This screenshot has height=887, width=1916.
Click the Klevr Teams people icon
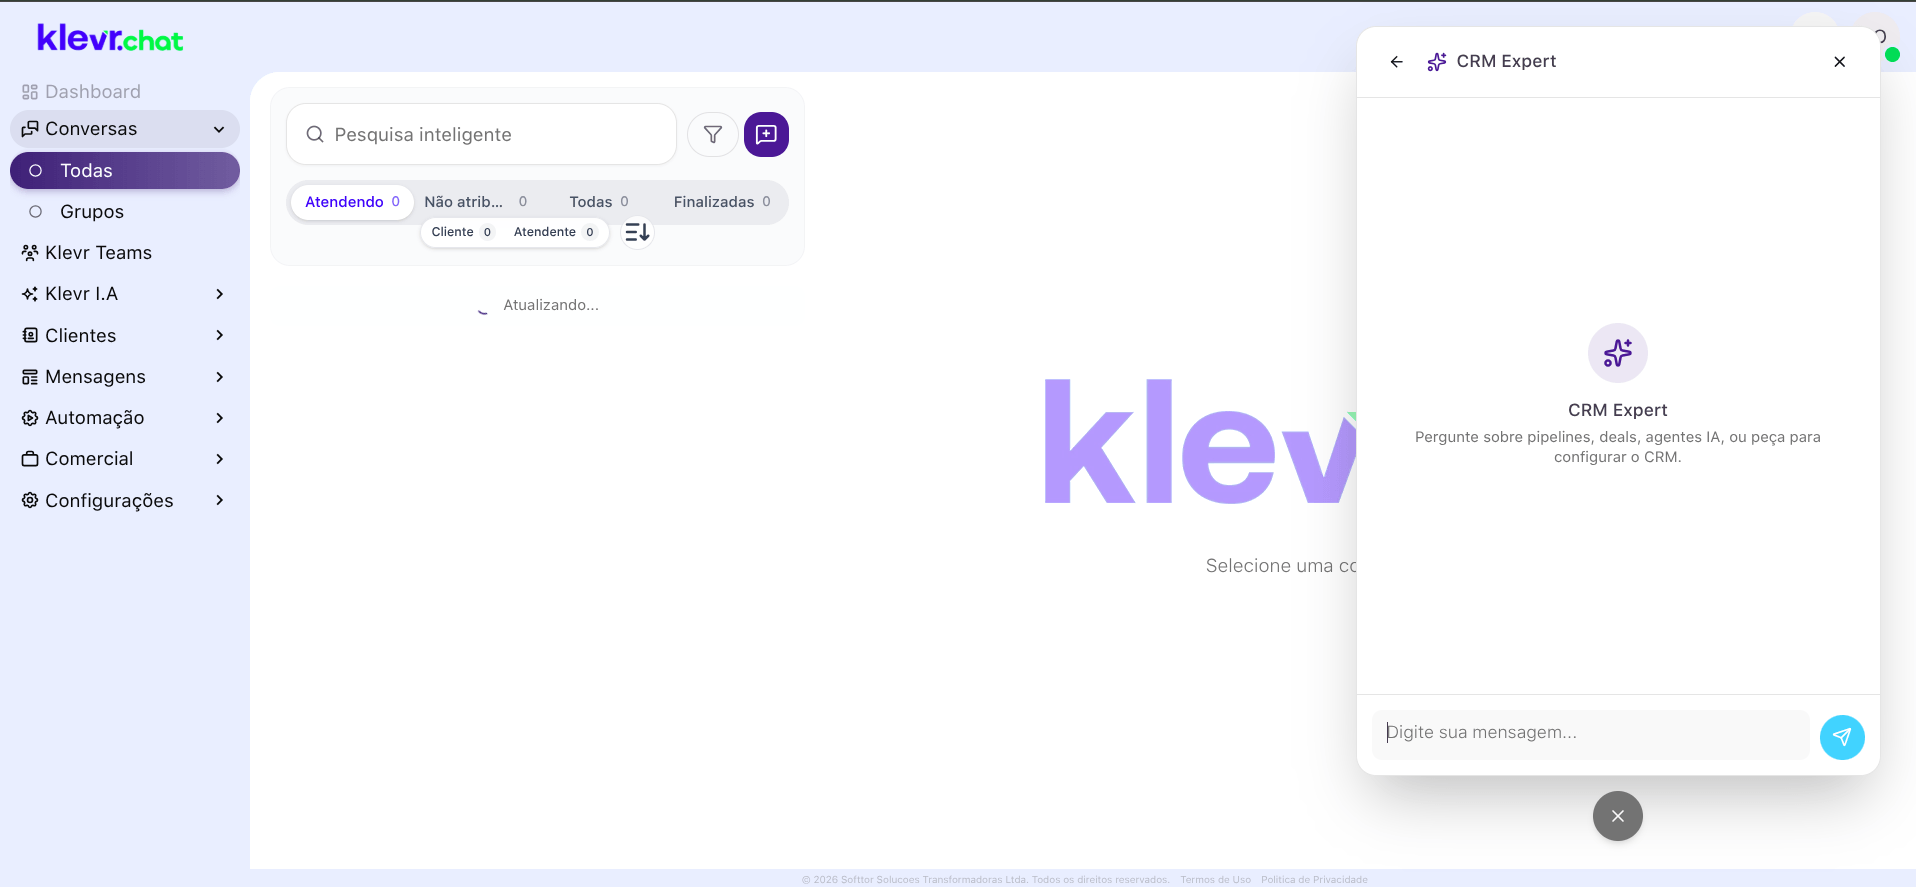coord(30,253)
